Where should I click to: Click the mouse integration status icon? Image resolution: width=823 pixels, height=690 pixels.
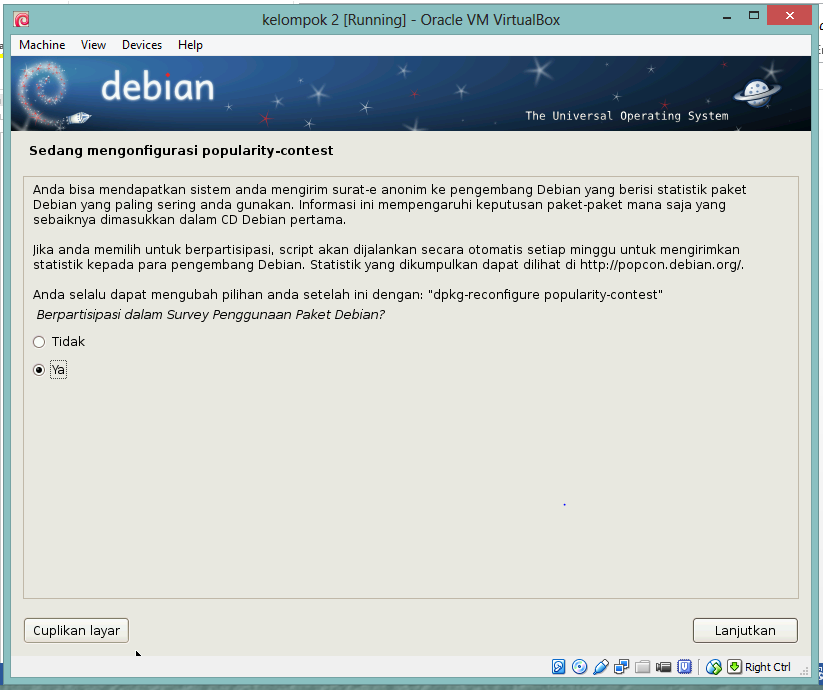tap(714, 667)
